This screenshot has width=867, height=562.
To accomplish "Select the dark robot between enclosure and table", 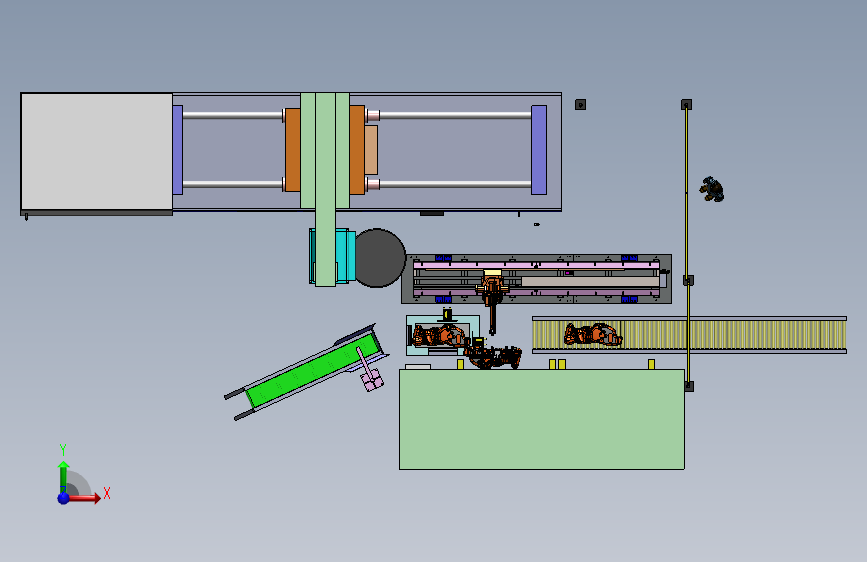I will (493, 355).
